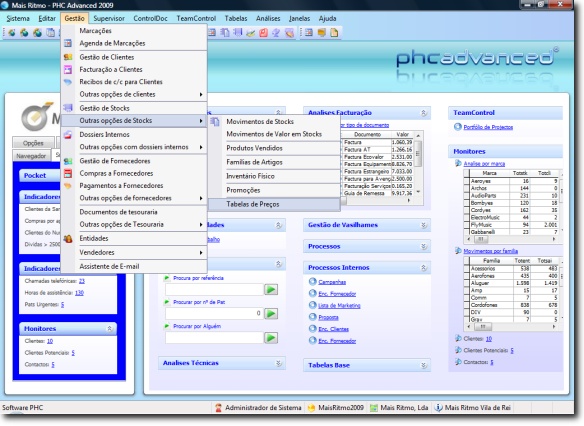Image resolution: width=584 pixels, height=426 pixels.
Task: Click the globe icon beside Lista de Marketing
Action: (x=312, y=305)
